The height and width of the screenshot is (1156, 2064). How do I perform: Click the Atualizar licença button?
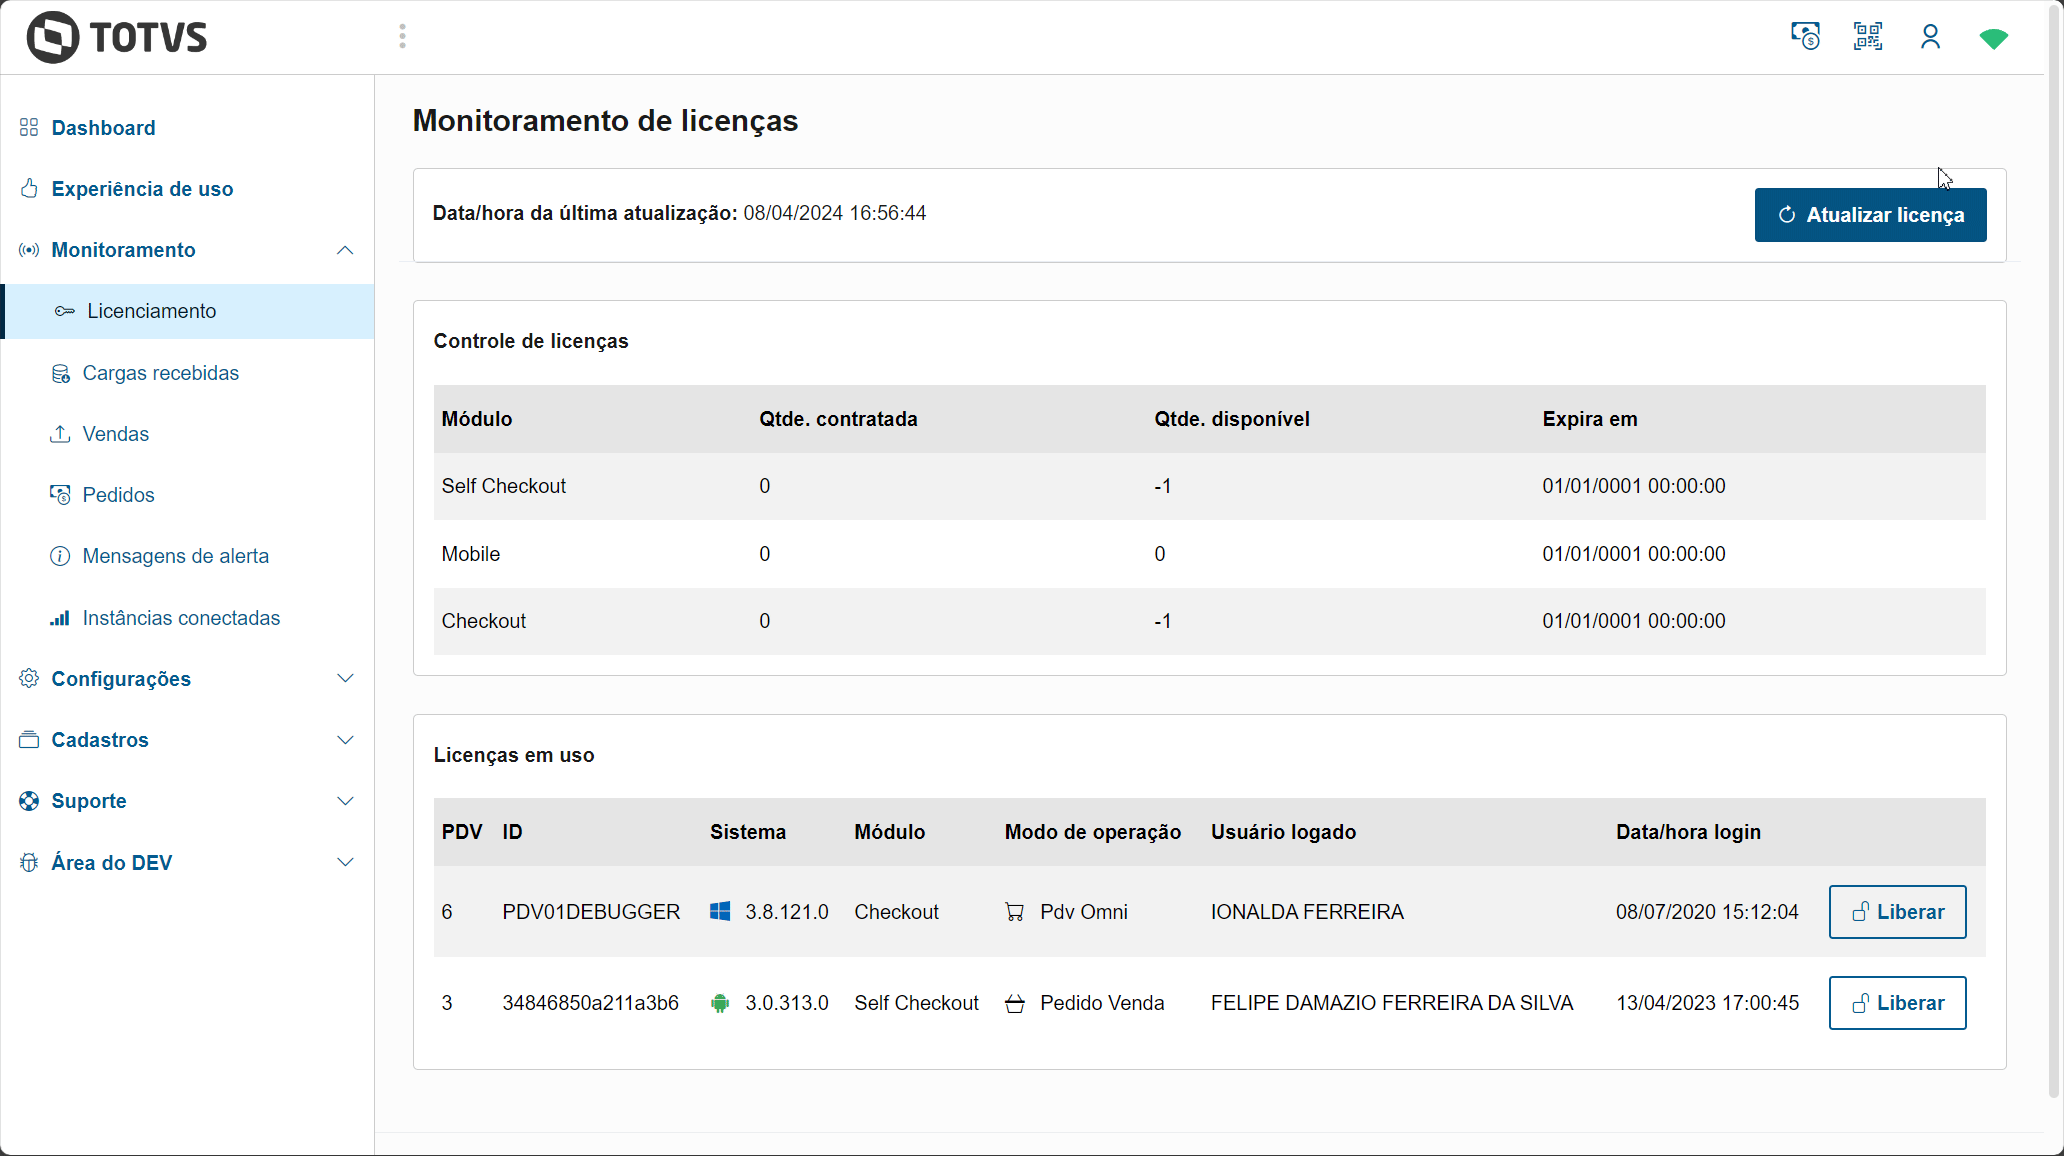tap(1870, 215)
